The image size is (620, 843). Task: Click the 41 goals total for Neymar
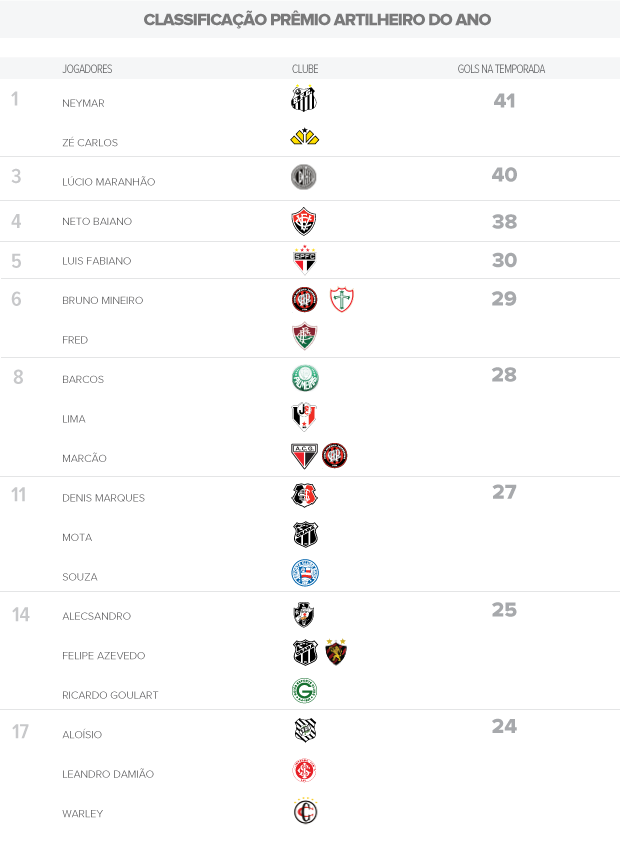pyautogui.click(x=504, y=101)
